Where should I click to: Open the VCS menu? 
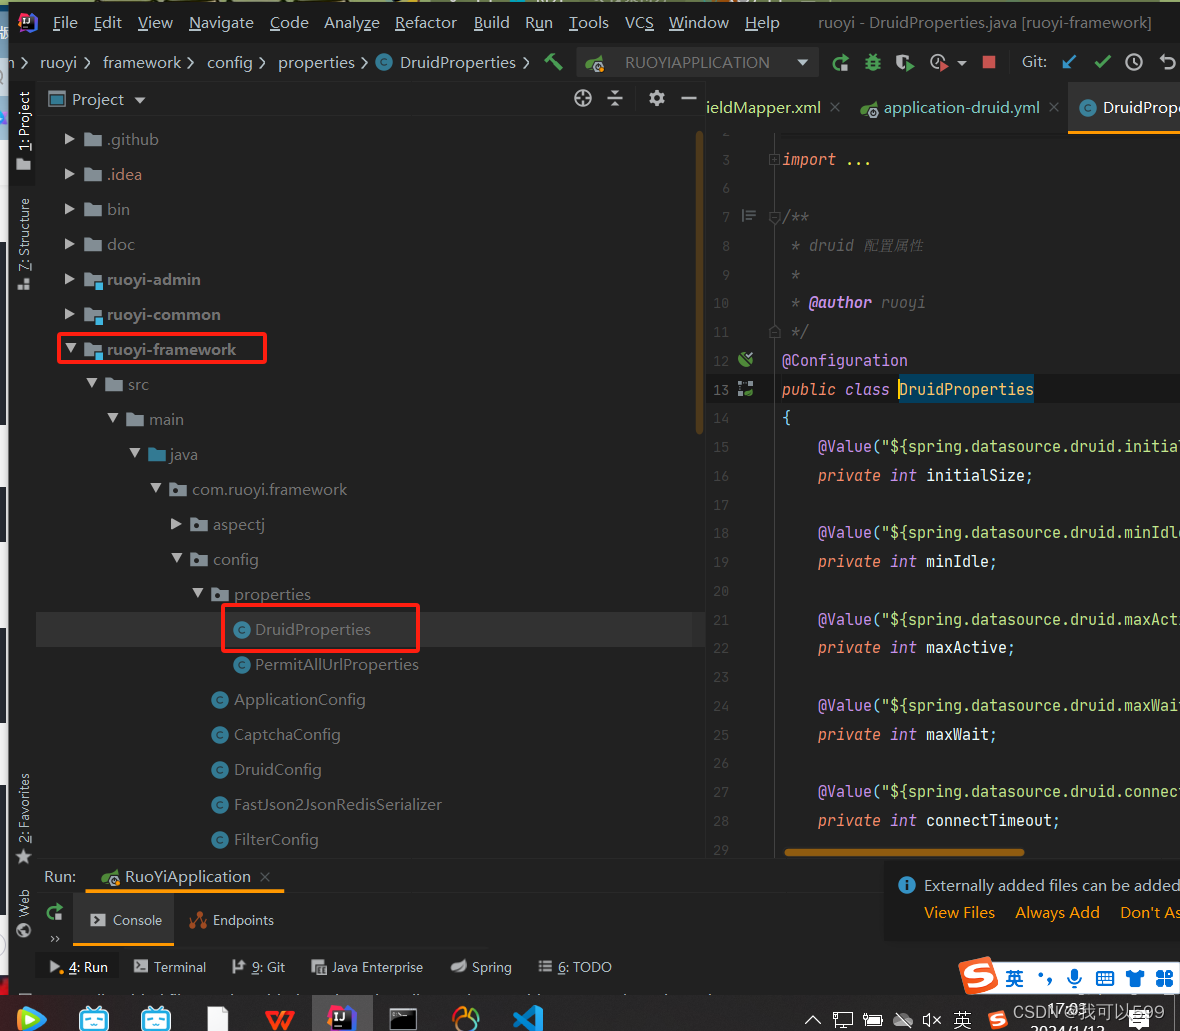tap(639, 23)
